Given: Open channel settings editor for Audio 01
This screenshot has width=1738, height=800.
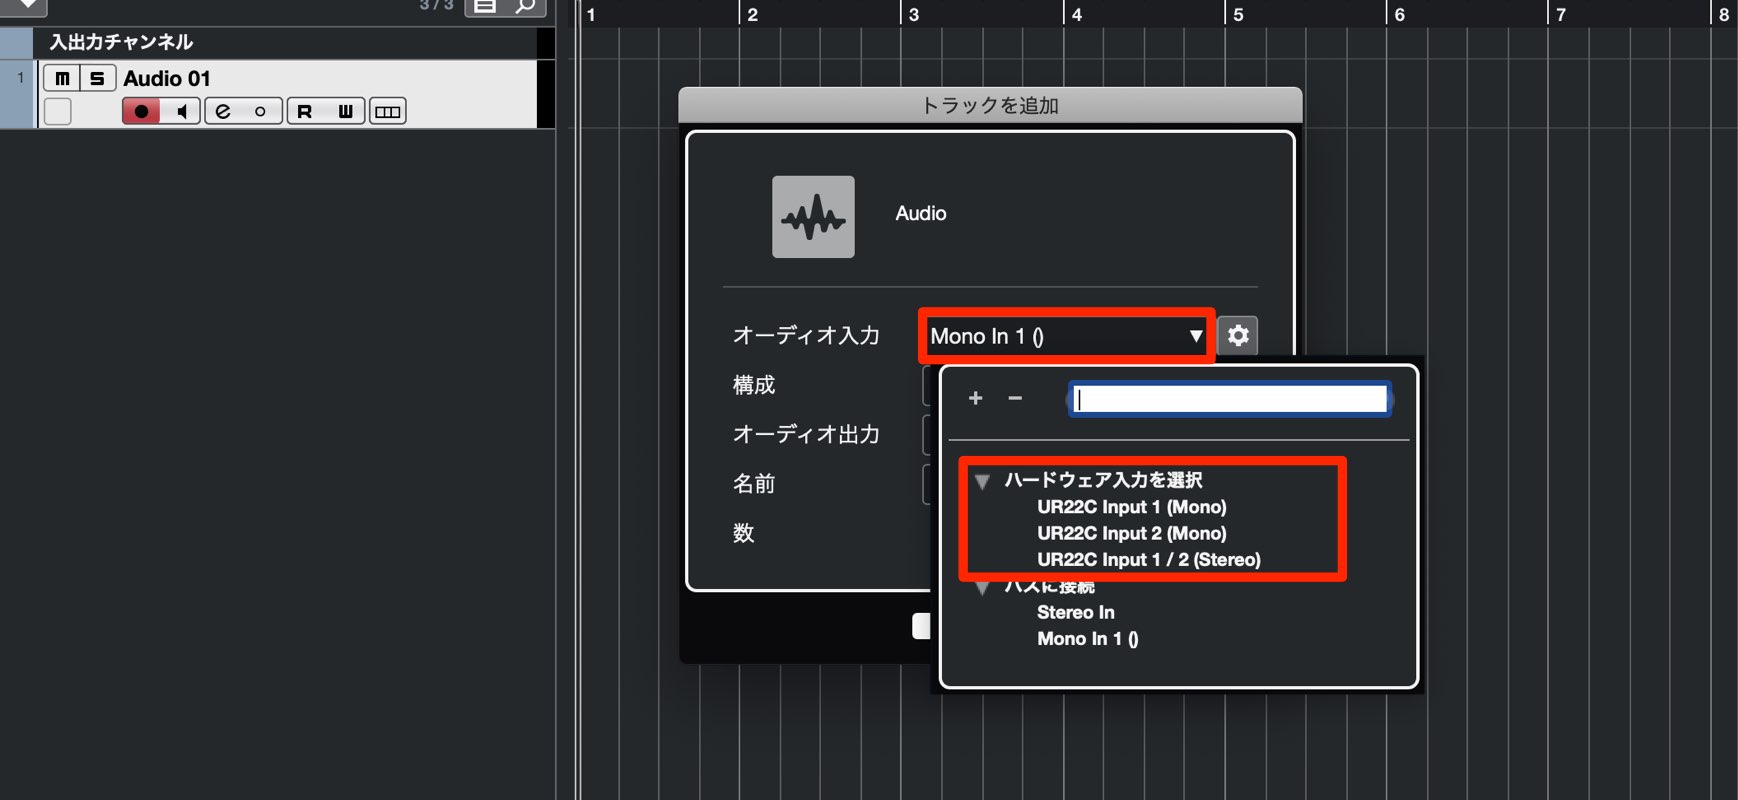Looking at the screenshot, I should click(223, 111).
